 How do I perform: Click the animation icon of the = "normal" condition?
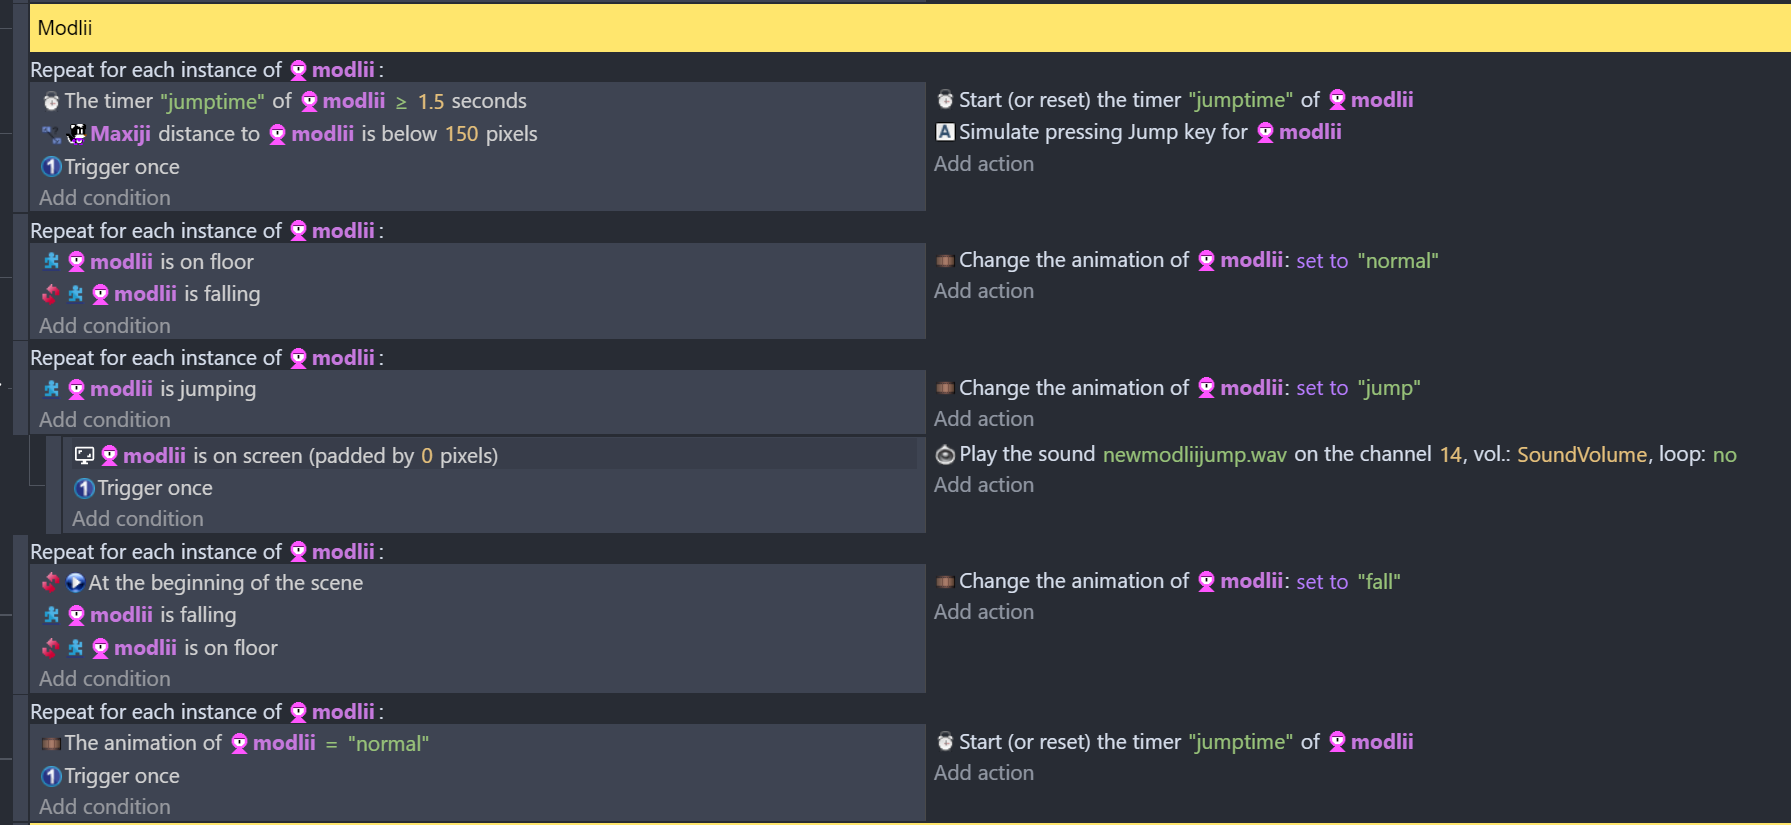51,744
